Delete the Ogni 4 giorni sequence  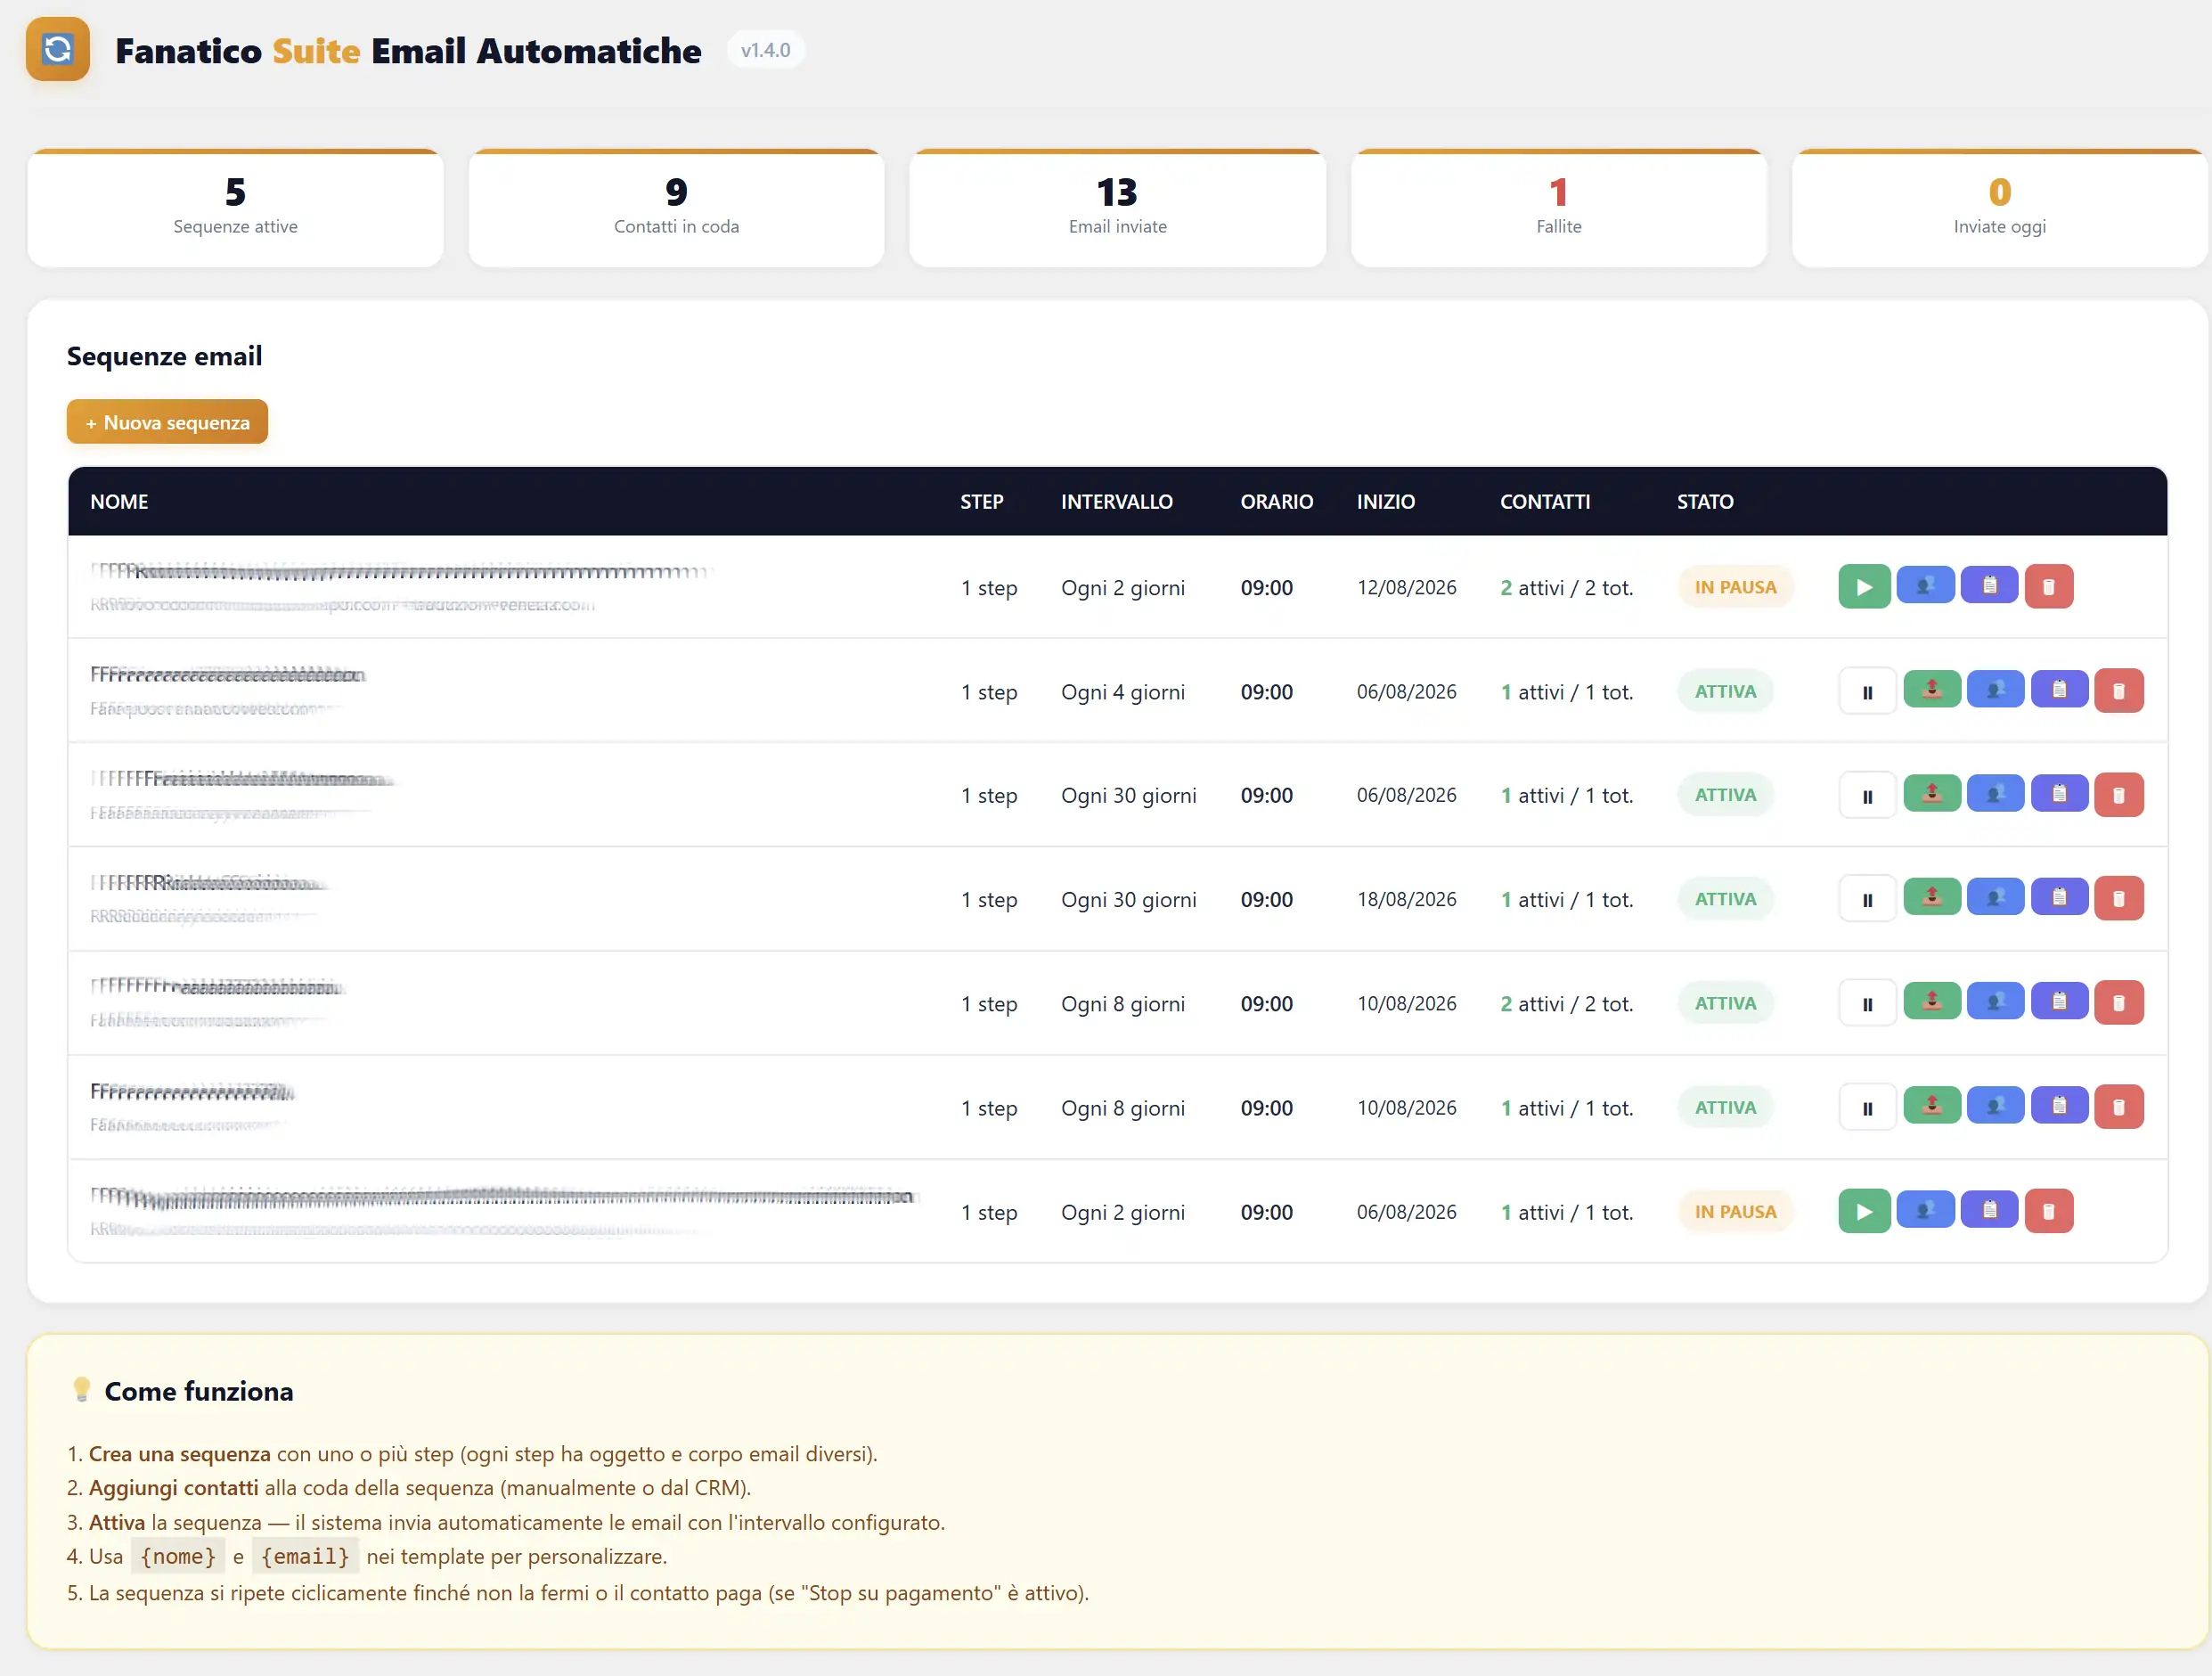2119,691
